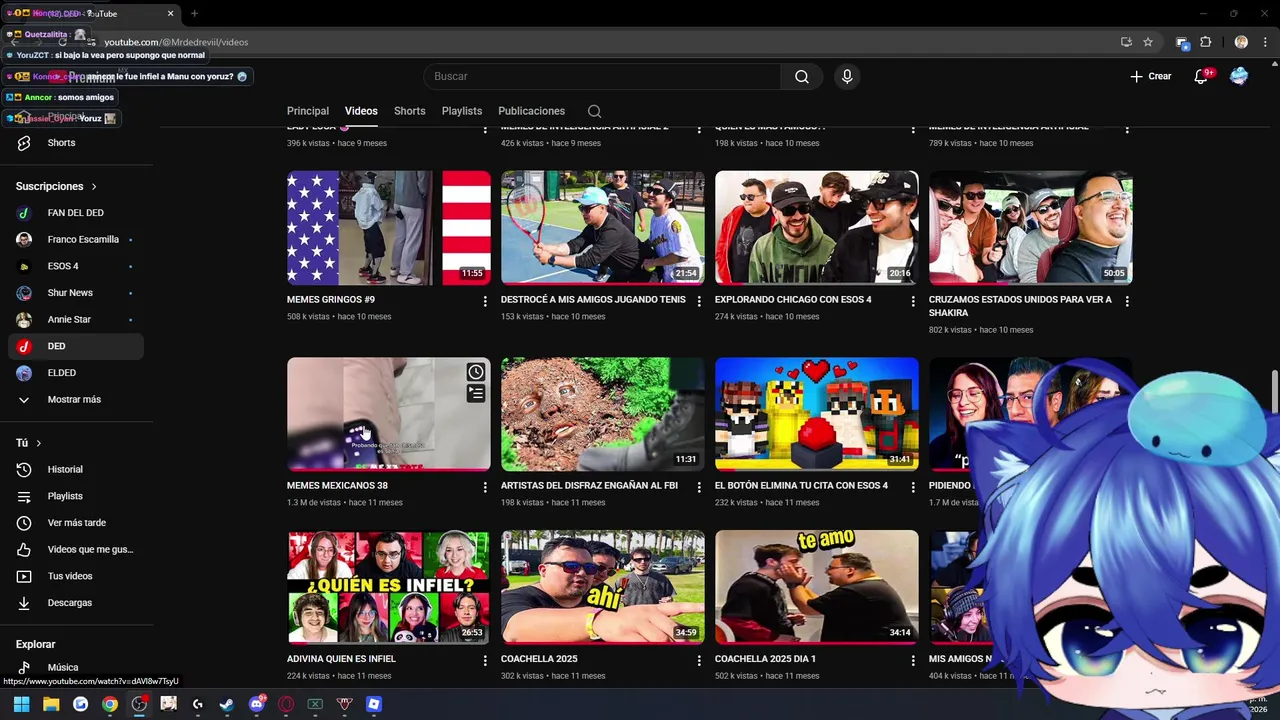This screenshot has width=1280, height=720.
Task: Play EXPLORANDO CHICAGO thumbnail
Action: tap(817, 228)
